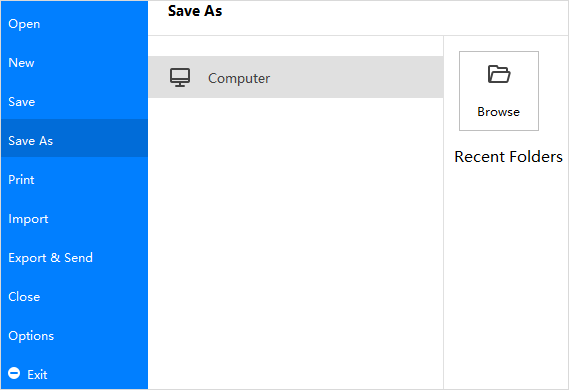Select the Computer location label
Viewport: 569px width, 390px height.
pyautogui.click(x=239, y=78)
